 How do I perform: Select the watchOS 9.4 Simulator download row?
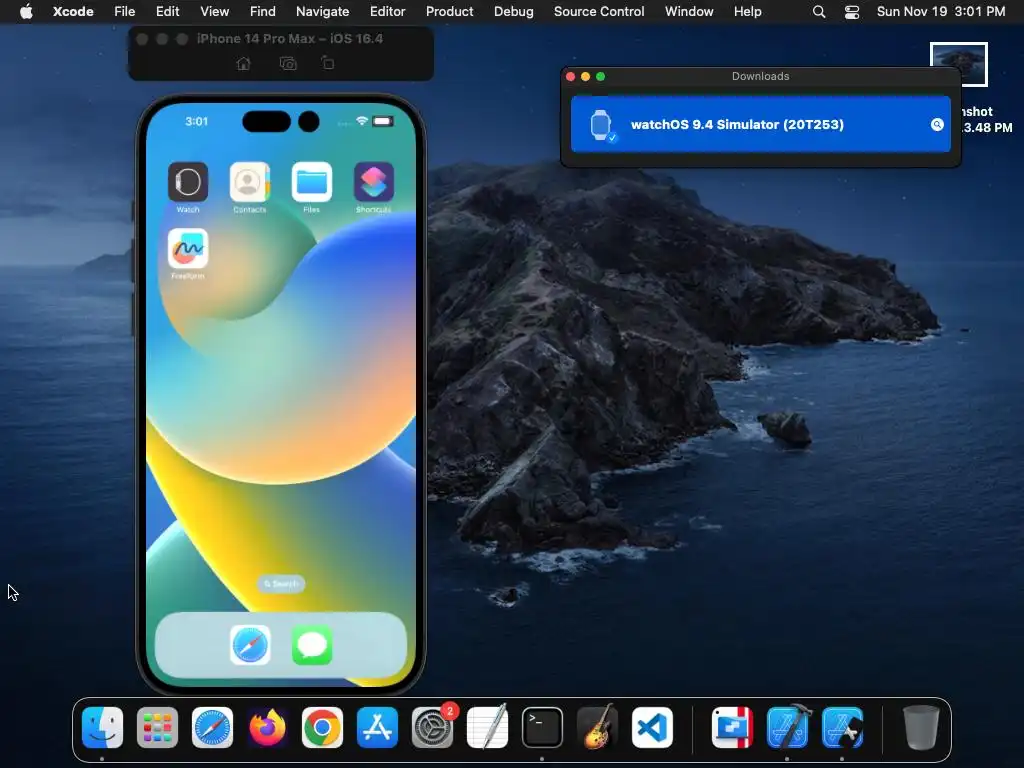click(x=761, y=125)
